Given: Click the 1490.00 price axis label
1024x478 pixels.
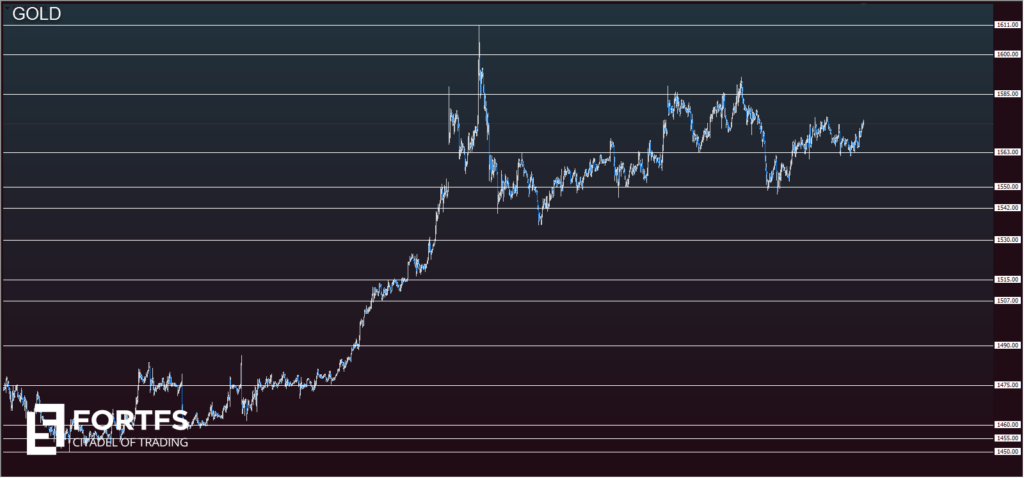Looking at the screenshot, I should pos(1006,346).
